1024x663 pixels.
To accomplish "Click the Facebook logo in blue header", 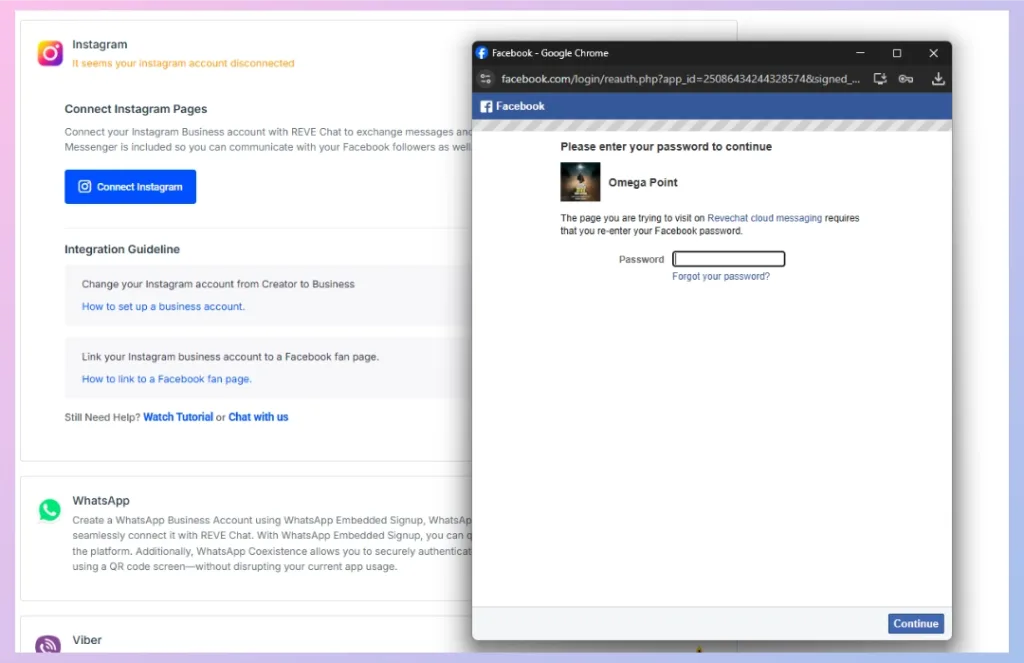I will coord(486,106).
